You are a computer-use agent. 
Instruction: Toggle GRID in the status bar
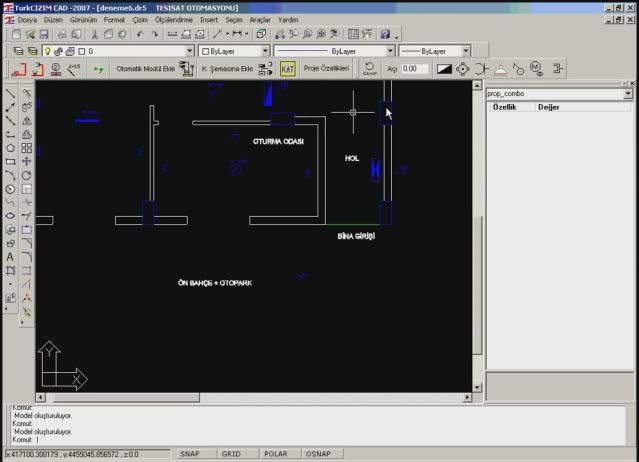click(231, 454)
